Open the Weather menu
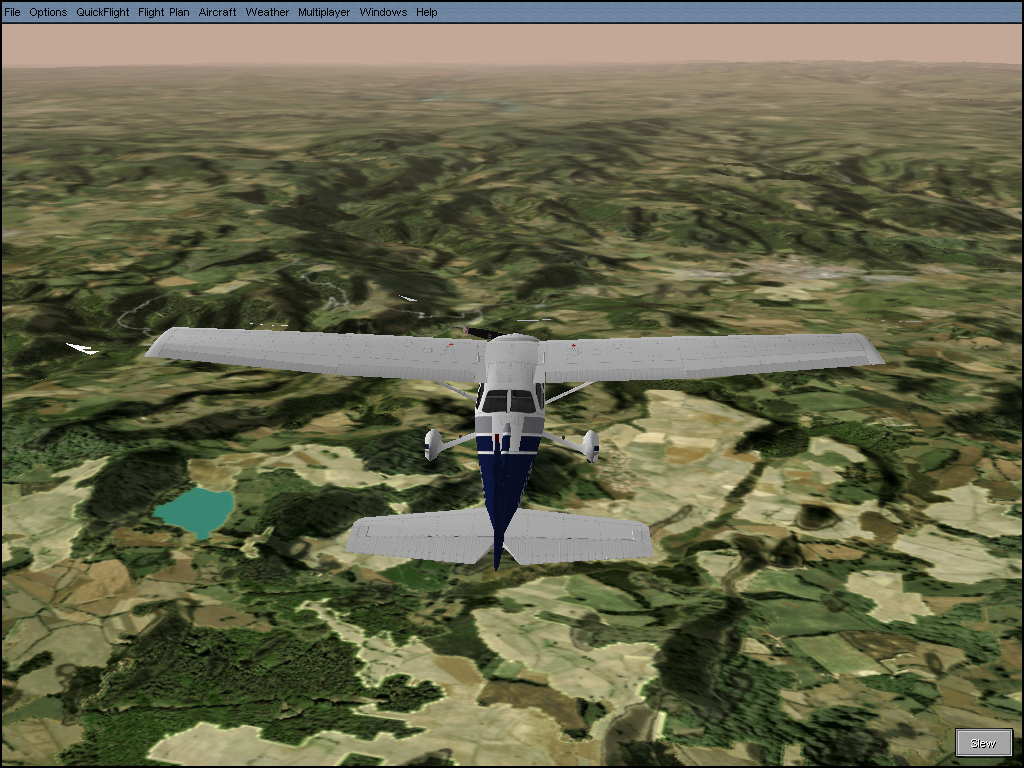Screen dimensions: 1024x768 267,12
